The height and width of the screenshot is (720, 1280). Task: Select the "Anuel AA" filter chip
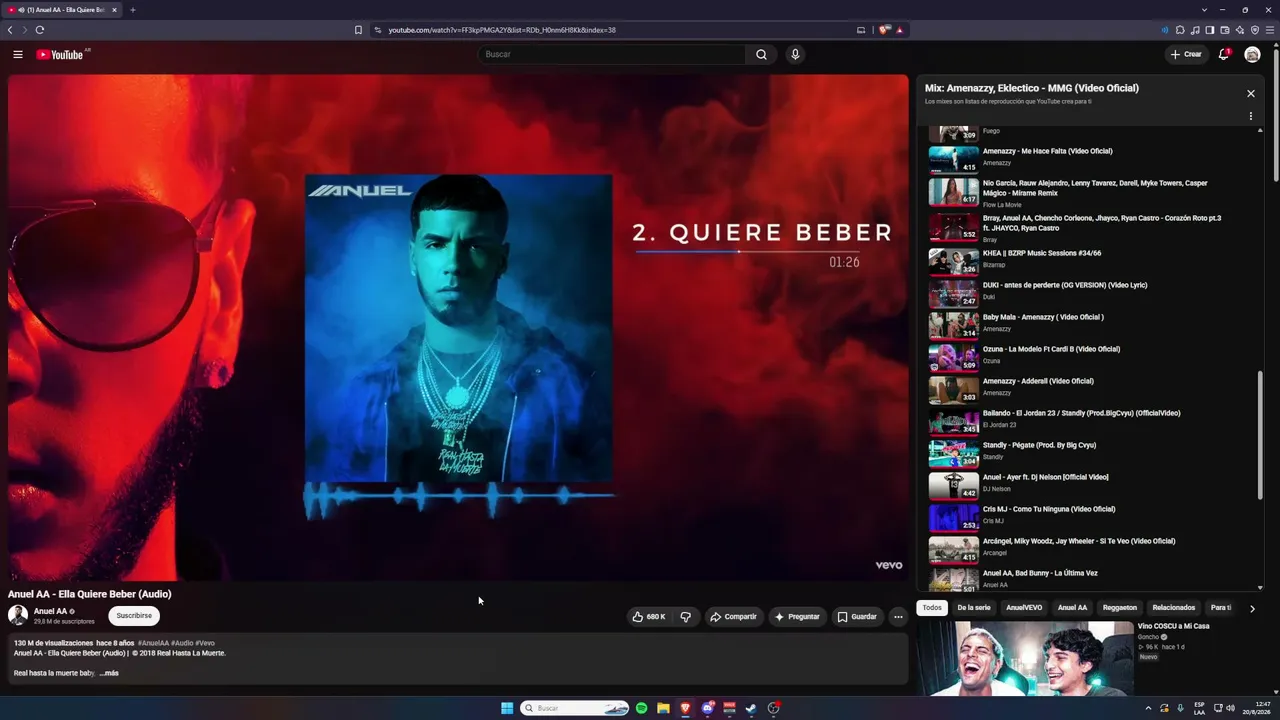pyautogui.click(x=1072, y=608)
